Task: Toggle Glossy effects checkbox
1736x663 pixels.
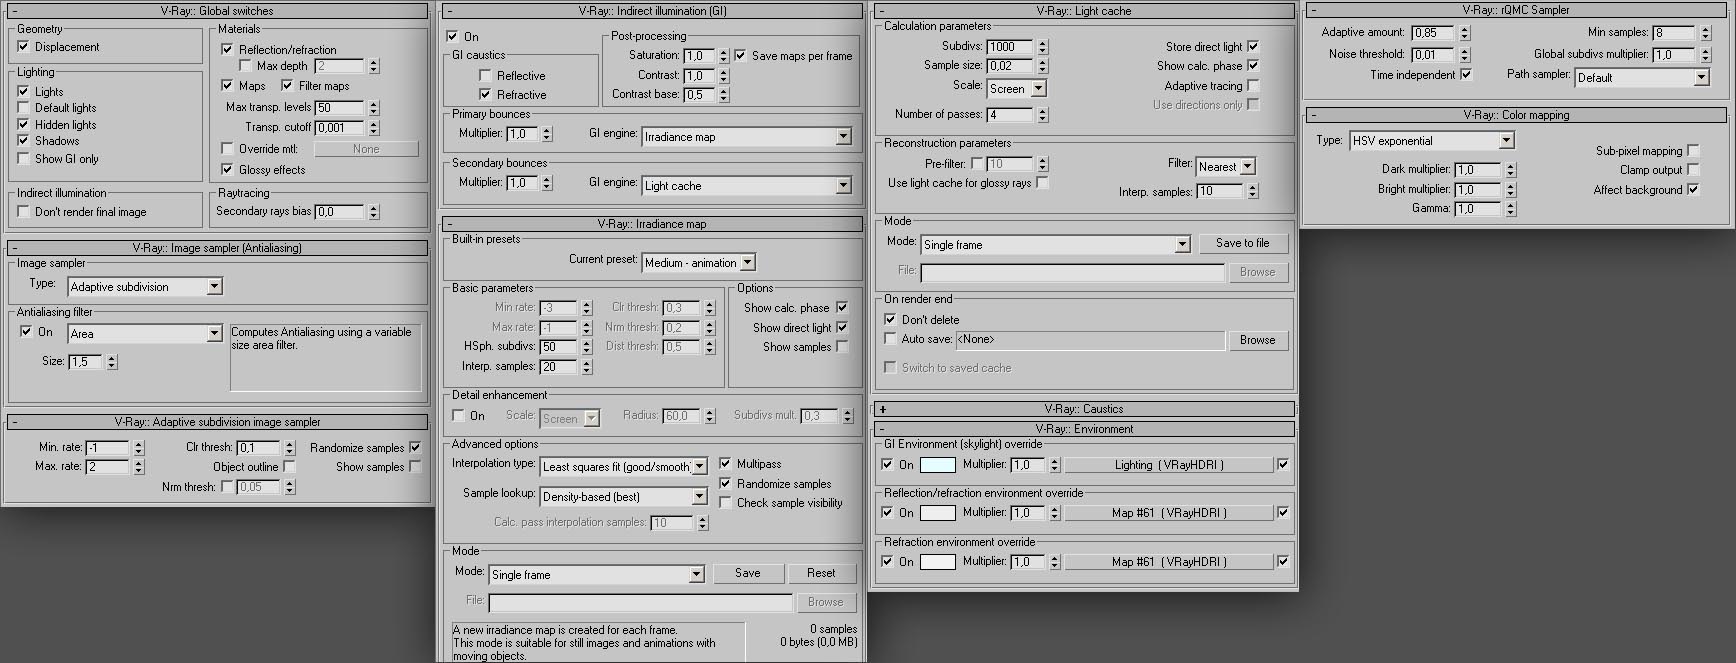Action: click(x=227, y=170)
